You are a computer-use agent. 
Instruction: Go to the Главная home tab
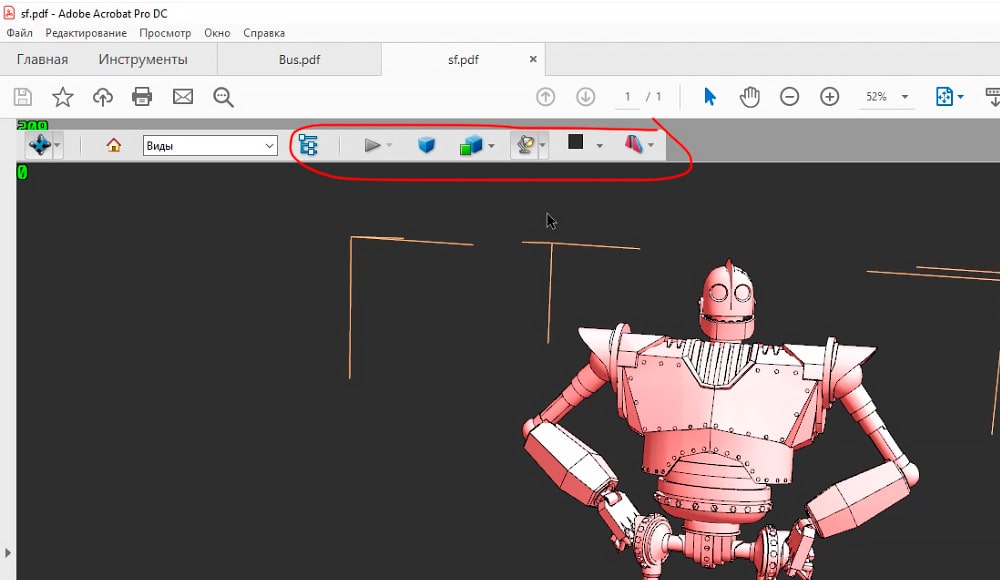pyautogui.click(x=42, y=59)
